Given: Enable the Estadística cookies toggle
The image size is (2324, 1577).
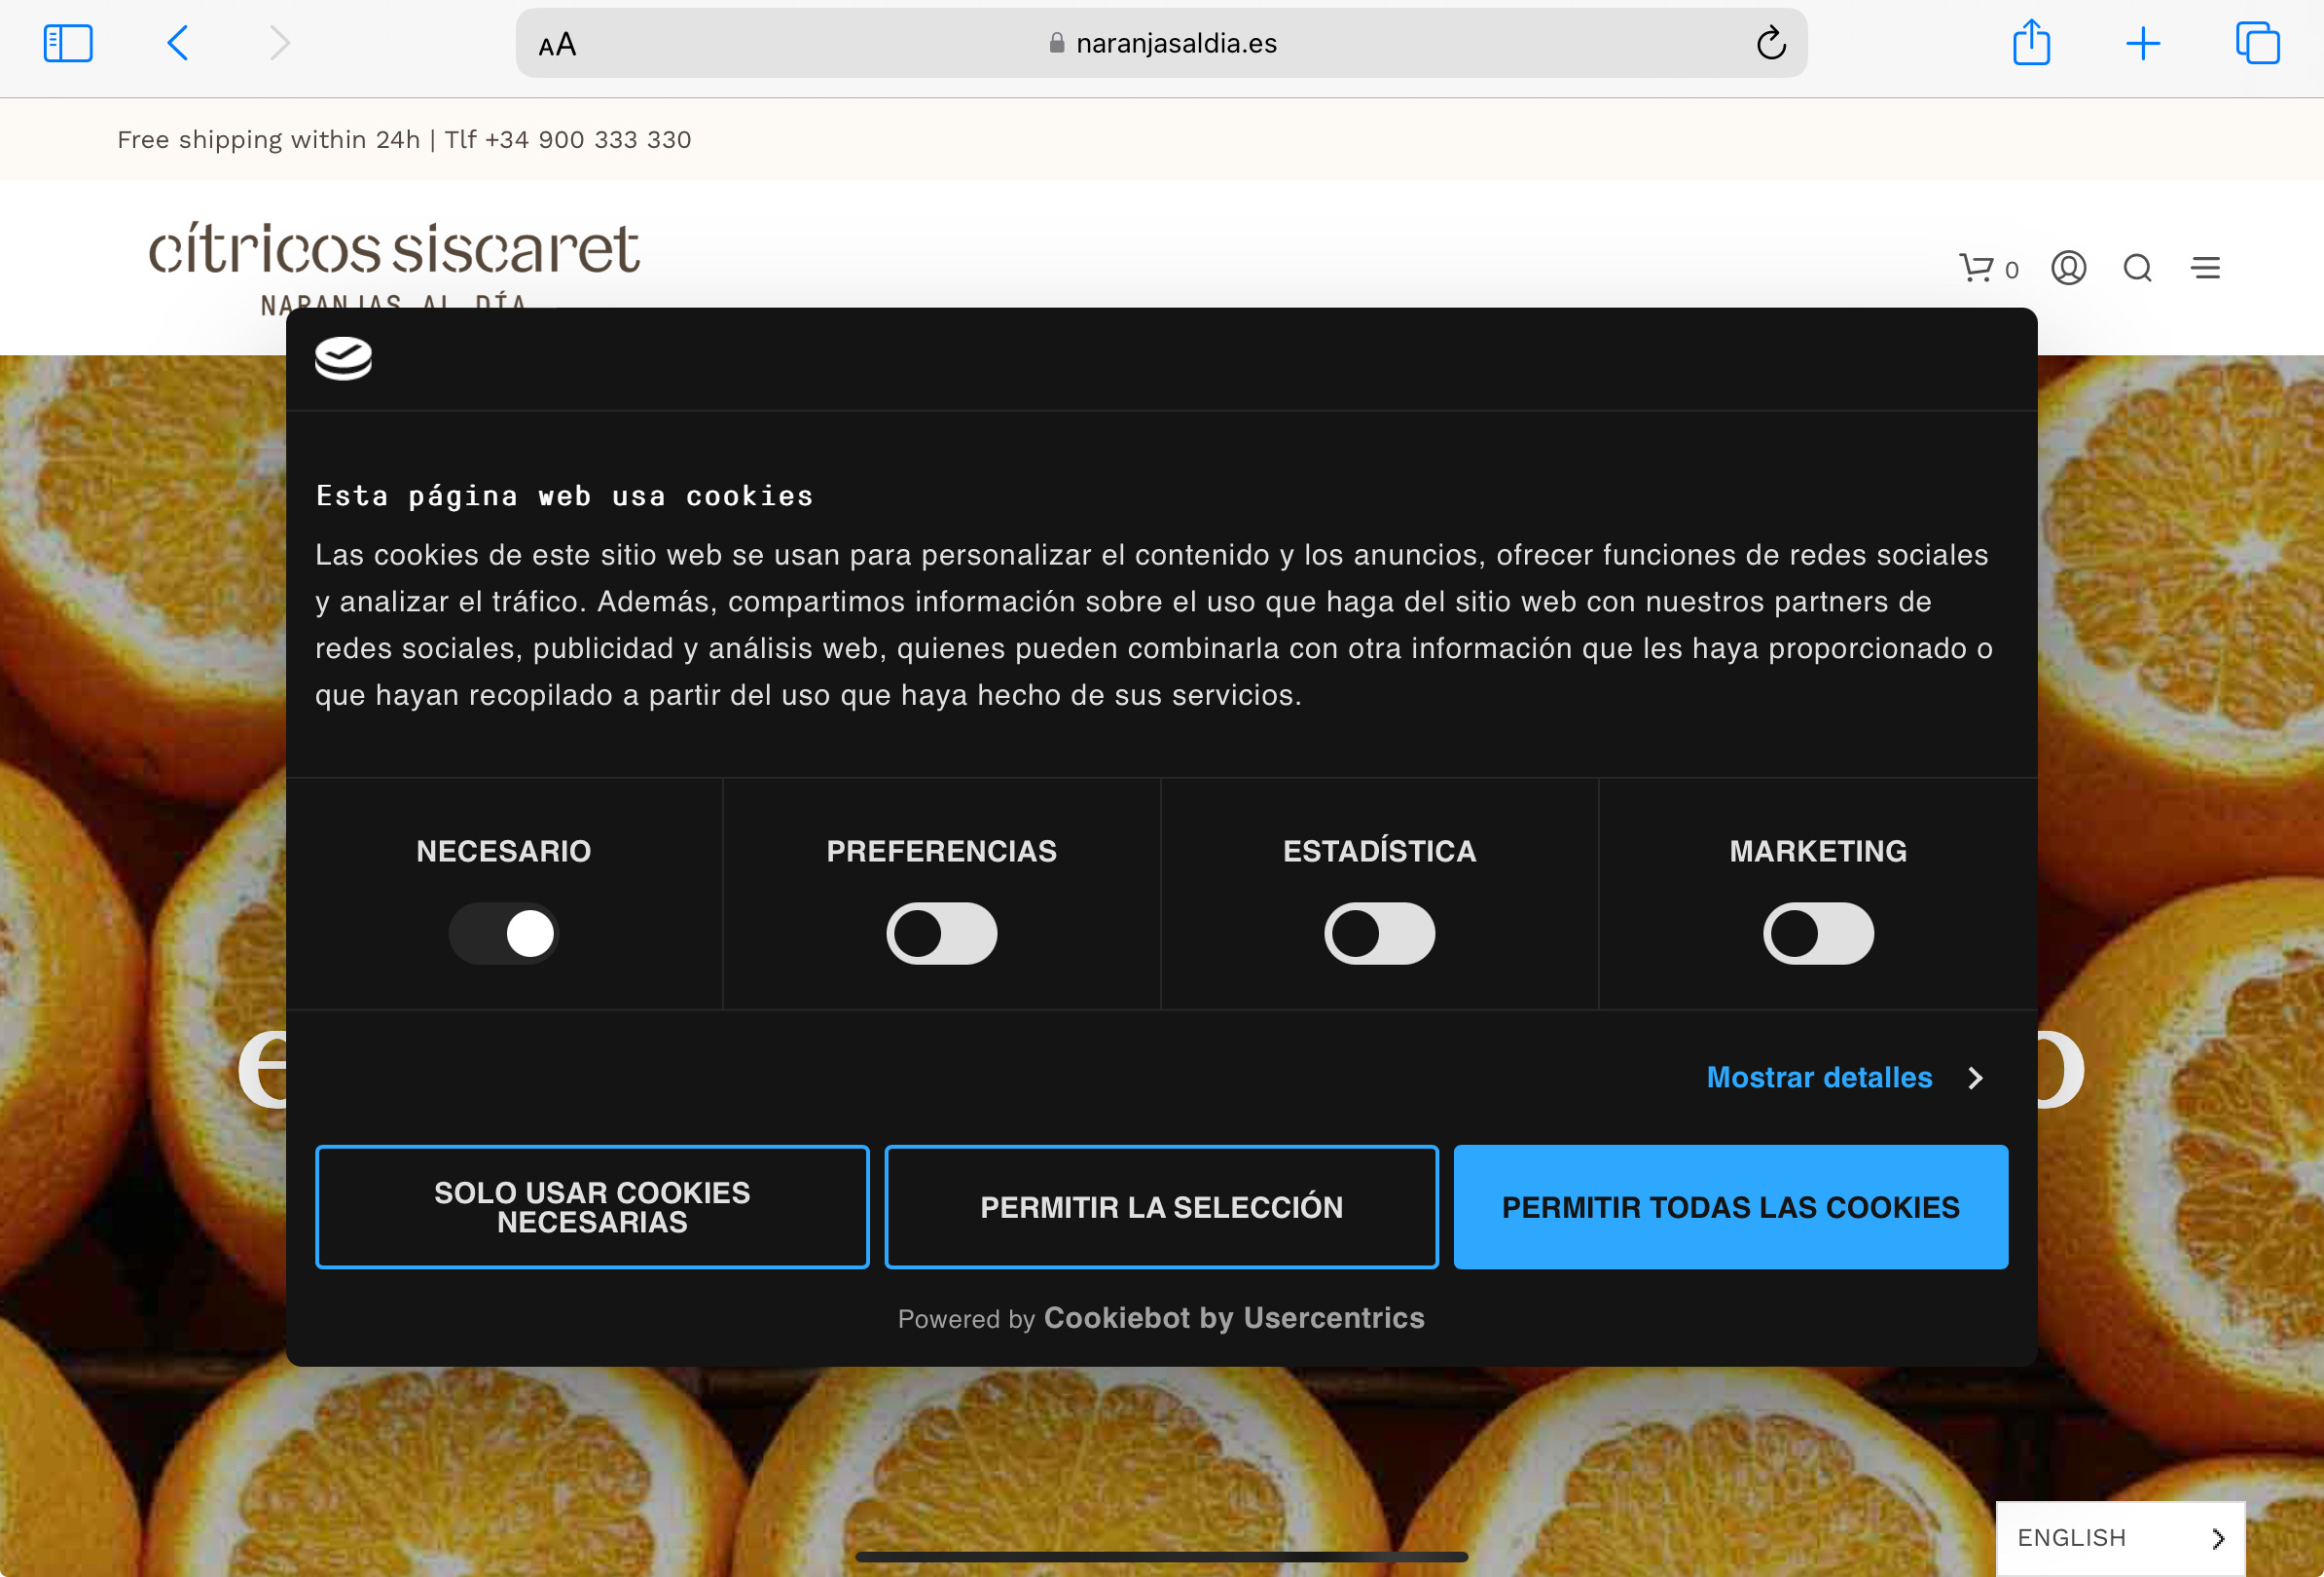Looking at the screenshot, I should coord(1379,933).
